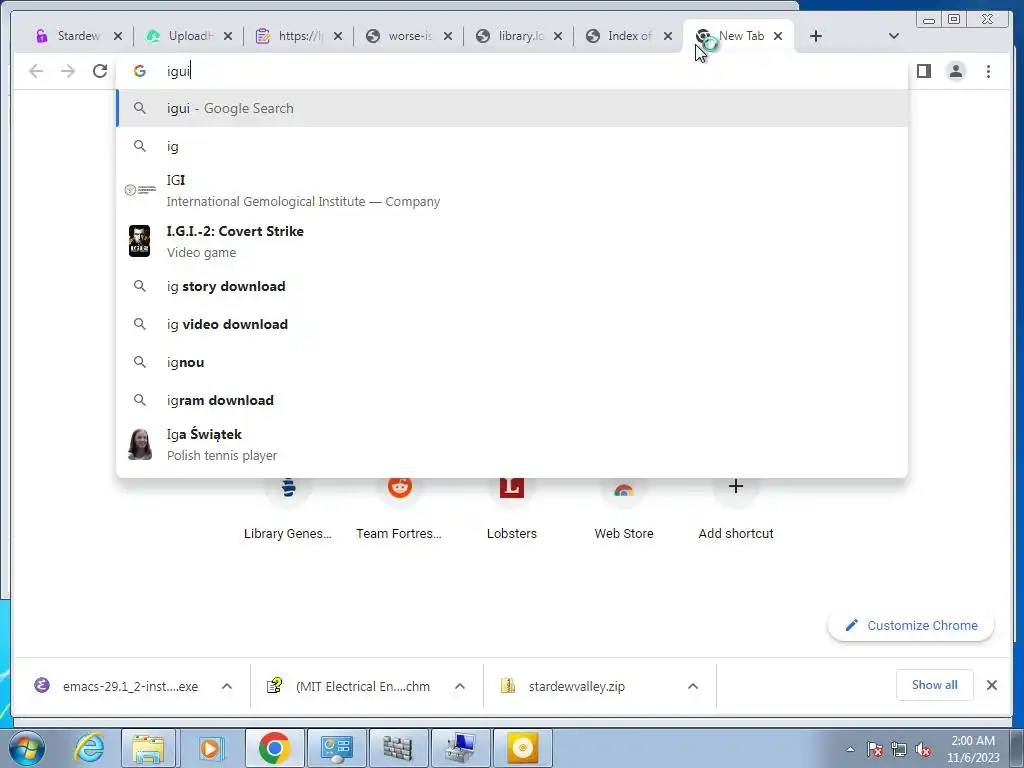The width and height of the screenshot is (1024, 768).
Task: Choose the Iga Świątek suggestion
Action: pos(512,445)
